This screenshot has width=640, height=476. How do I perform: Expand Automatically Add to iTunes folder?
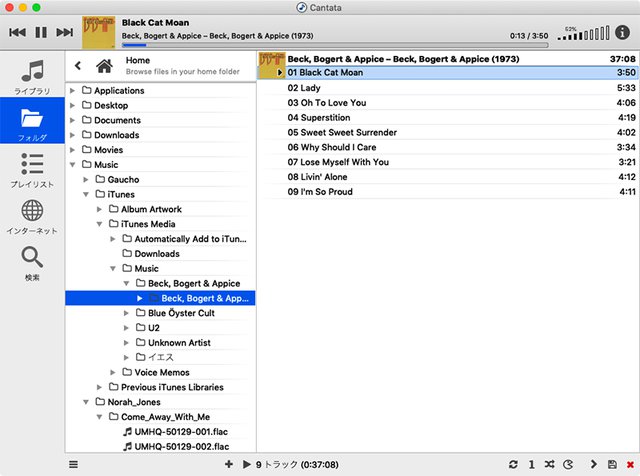[113, 239]
